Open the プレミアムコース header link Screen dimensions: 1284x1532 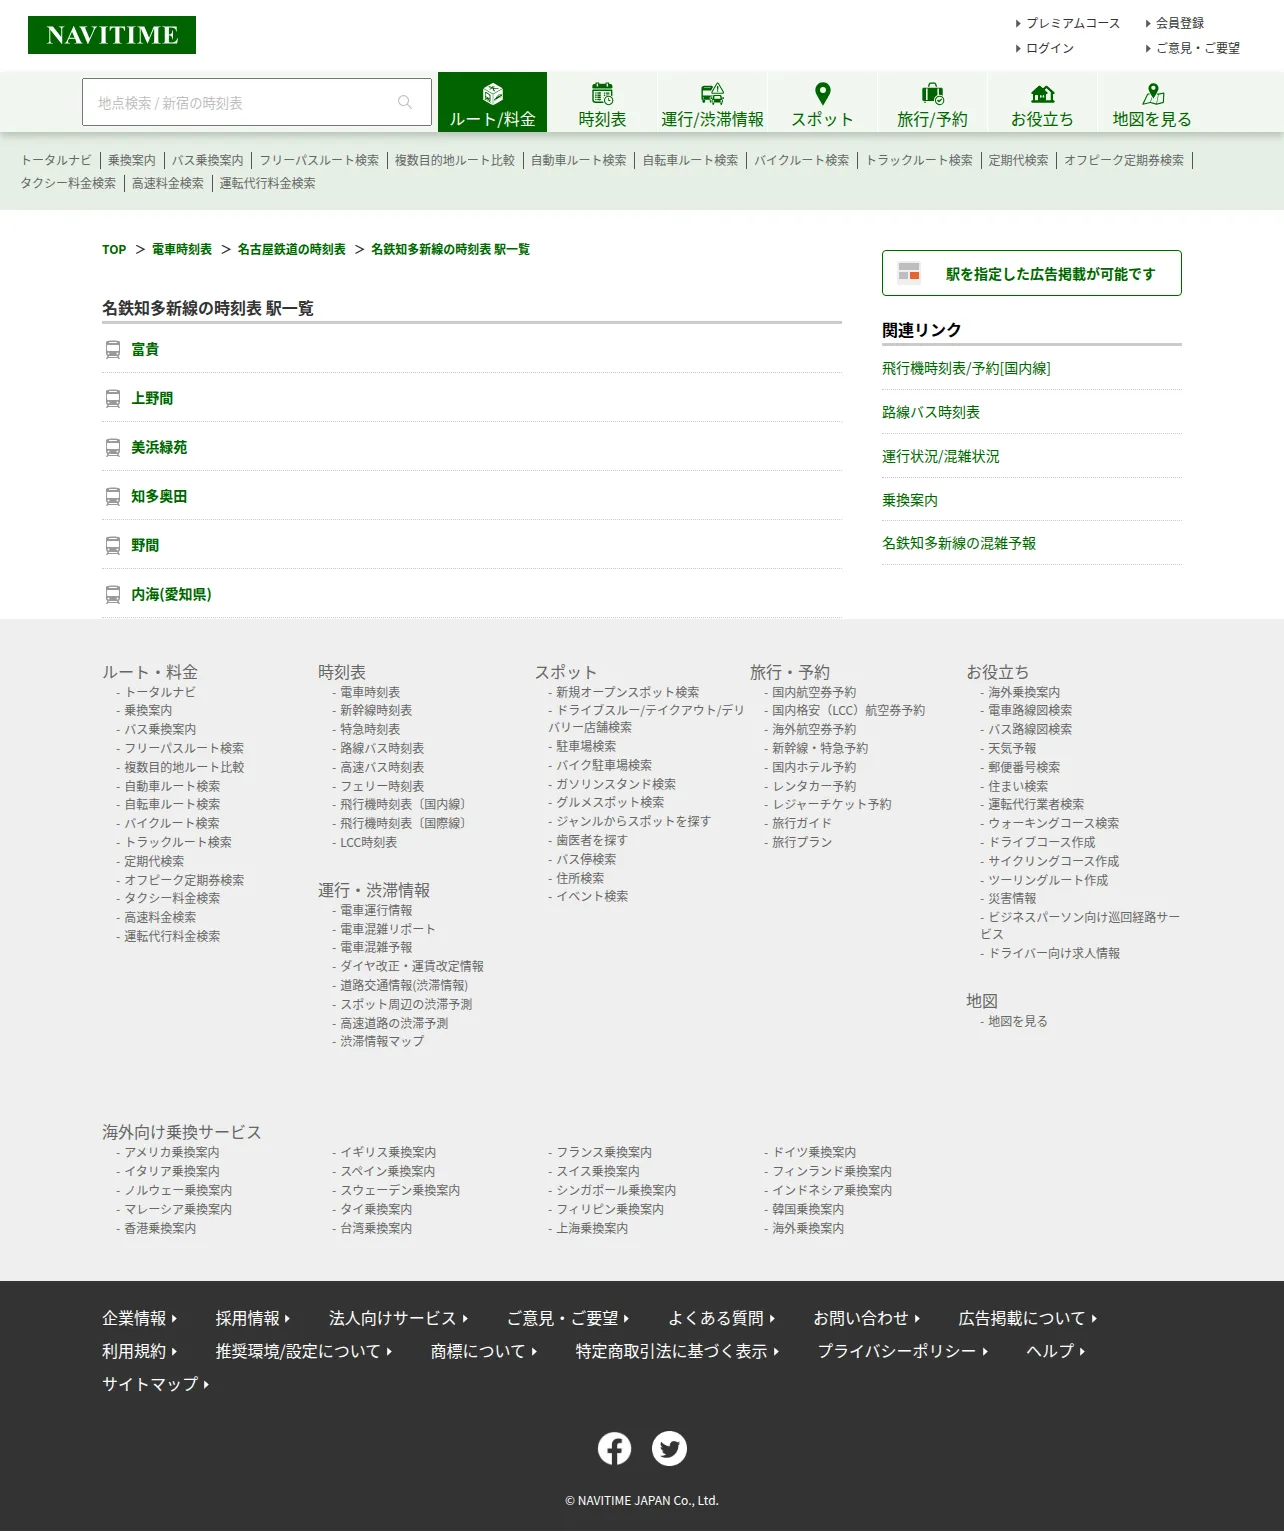tap(1073, 23)
